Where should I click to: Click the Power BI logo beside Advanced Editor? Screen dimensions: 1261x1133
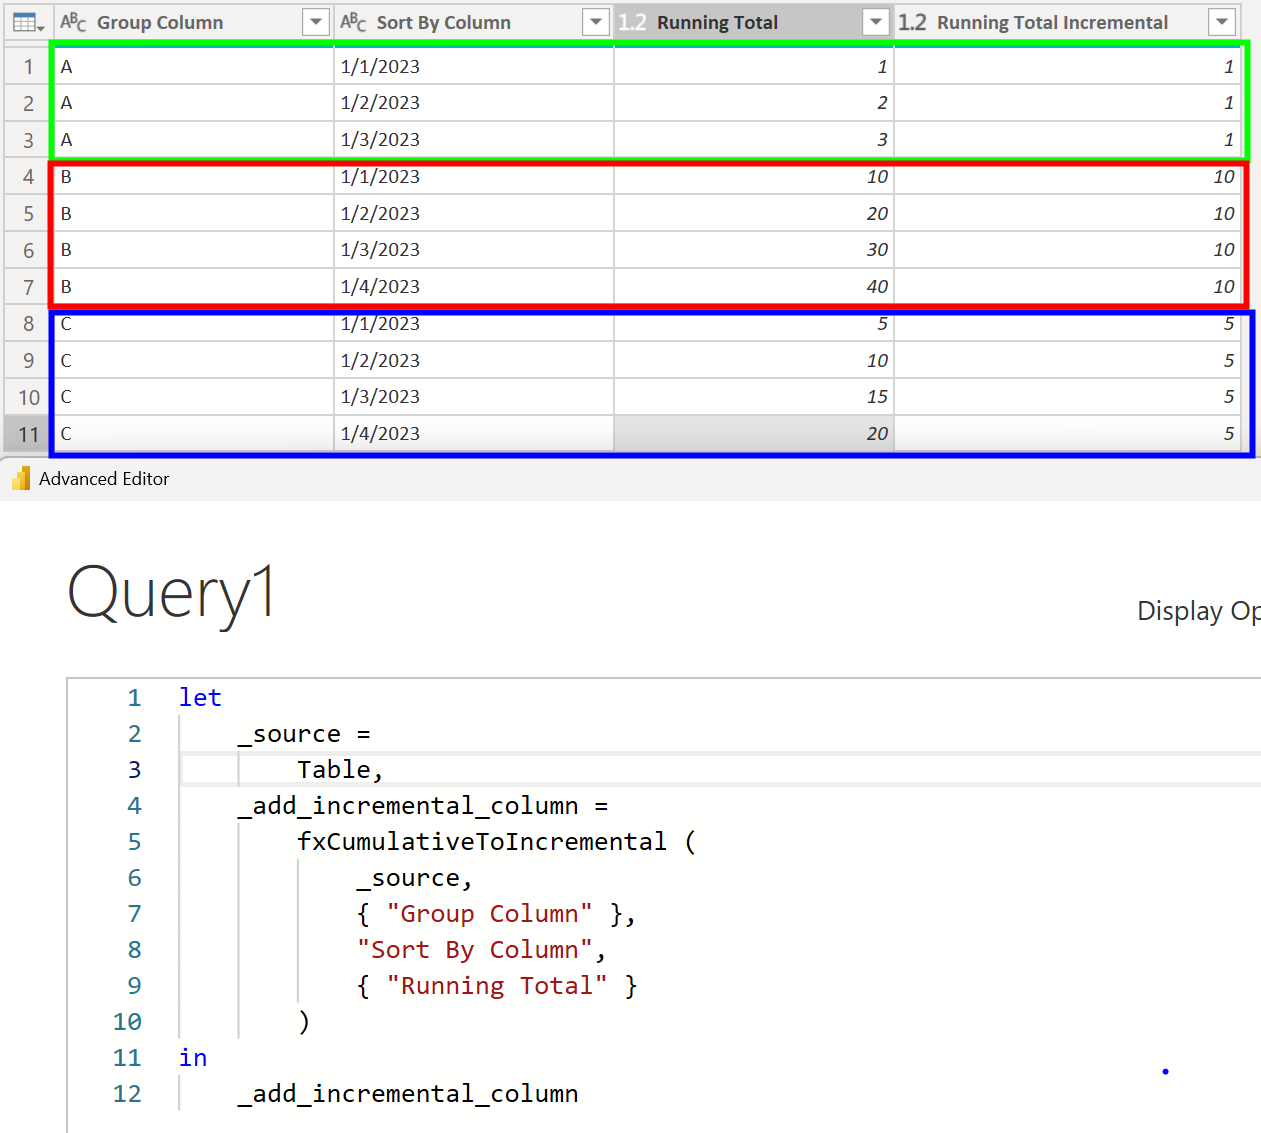[x=21, y=479]
